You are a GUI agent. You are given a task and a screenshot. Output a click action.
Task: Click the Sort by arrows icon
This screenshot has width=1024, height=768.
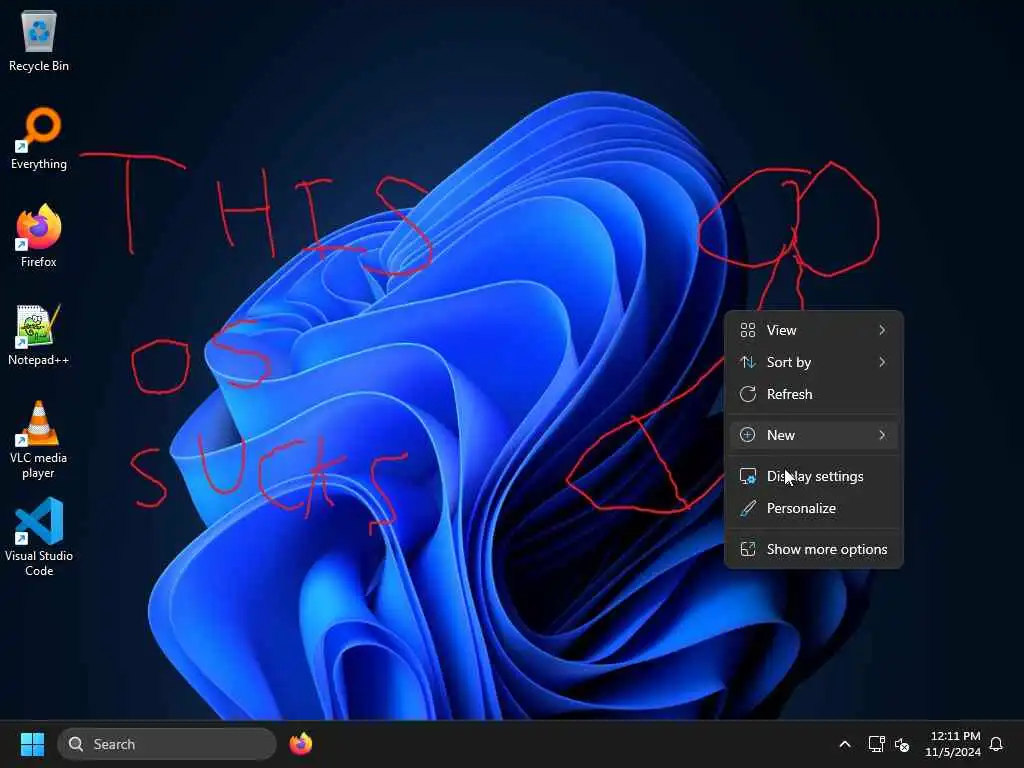pos(748,362)
